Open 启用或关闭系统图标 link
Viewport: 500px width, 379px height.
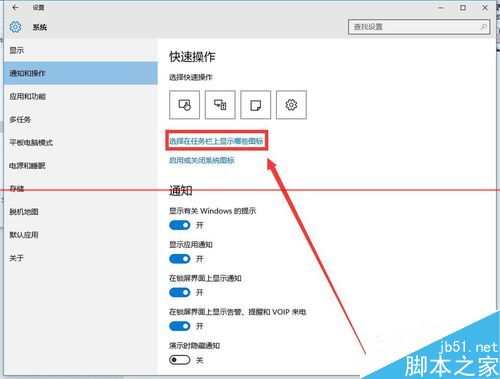[201, 160]
